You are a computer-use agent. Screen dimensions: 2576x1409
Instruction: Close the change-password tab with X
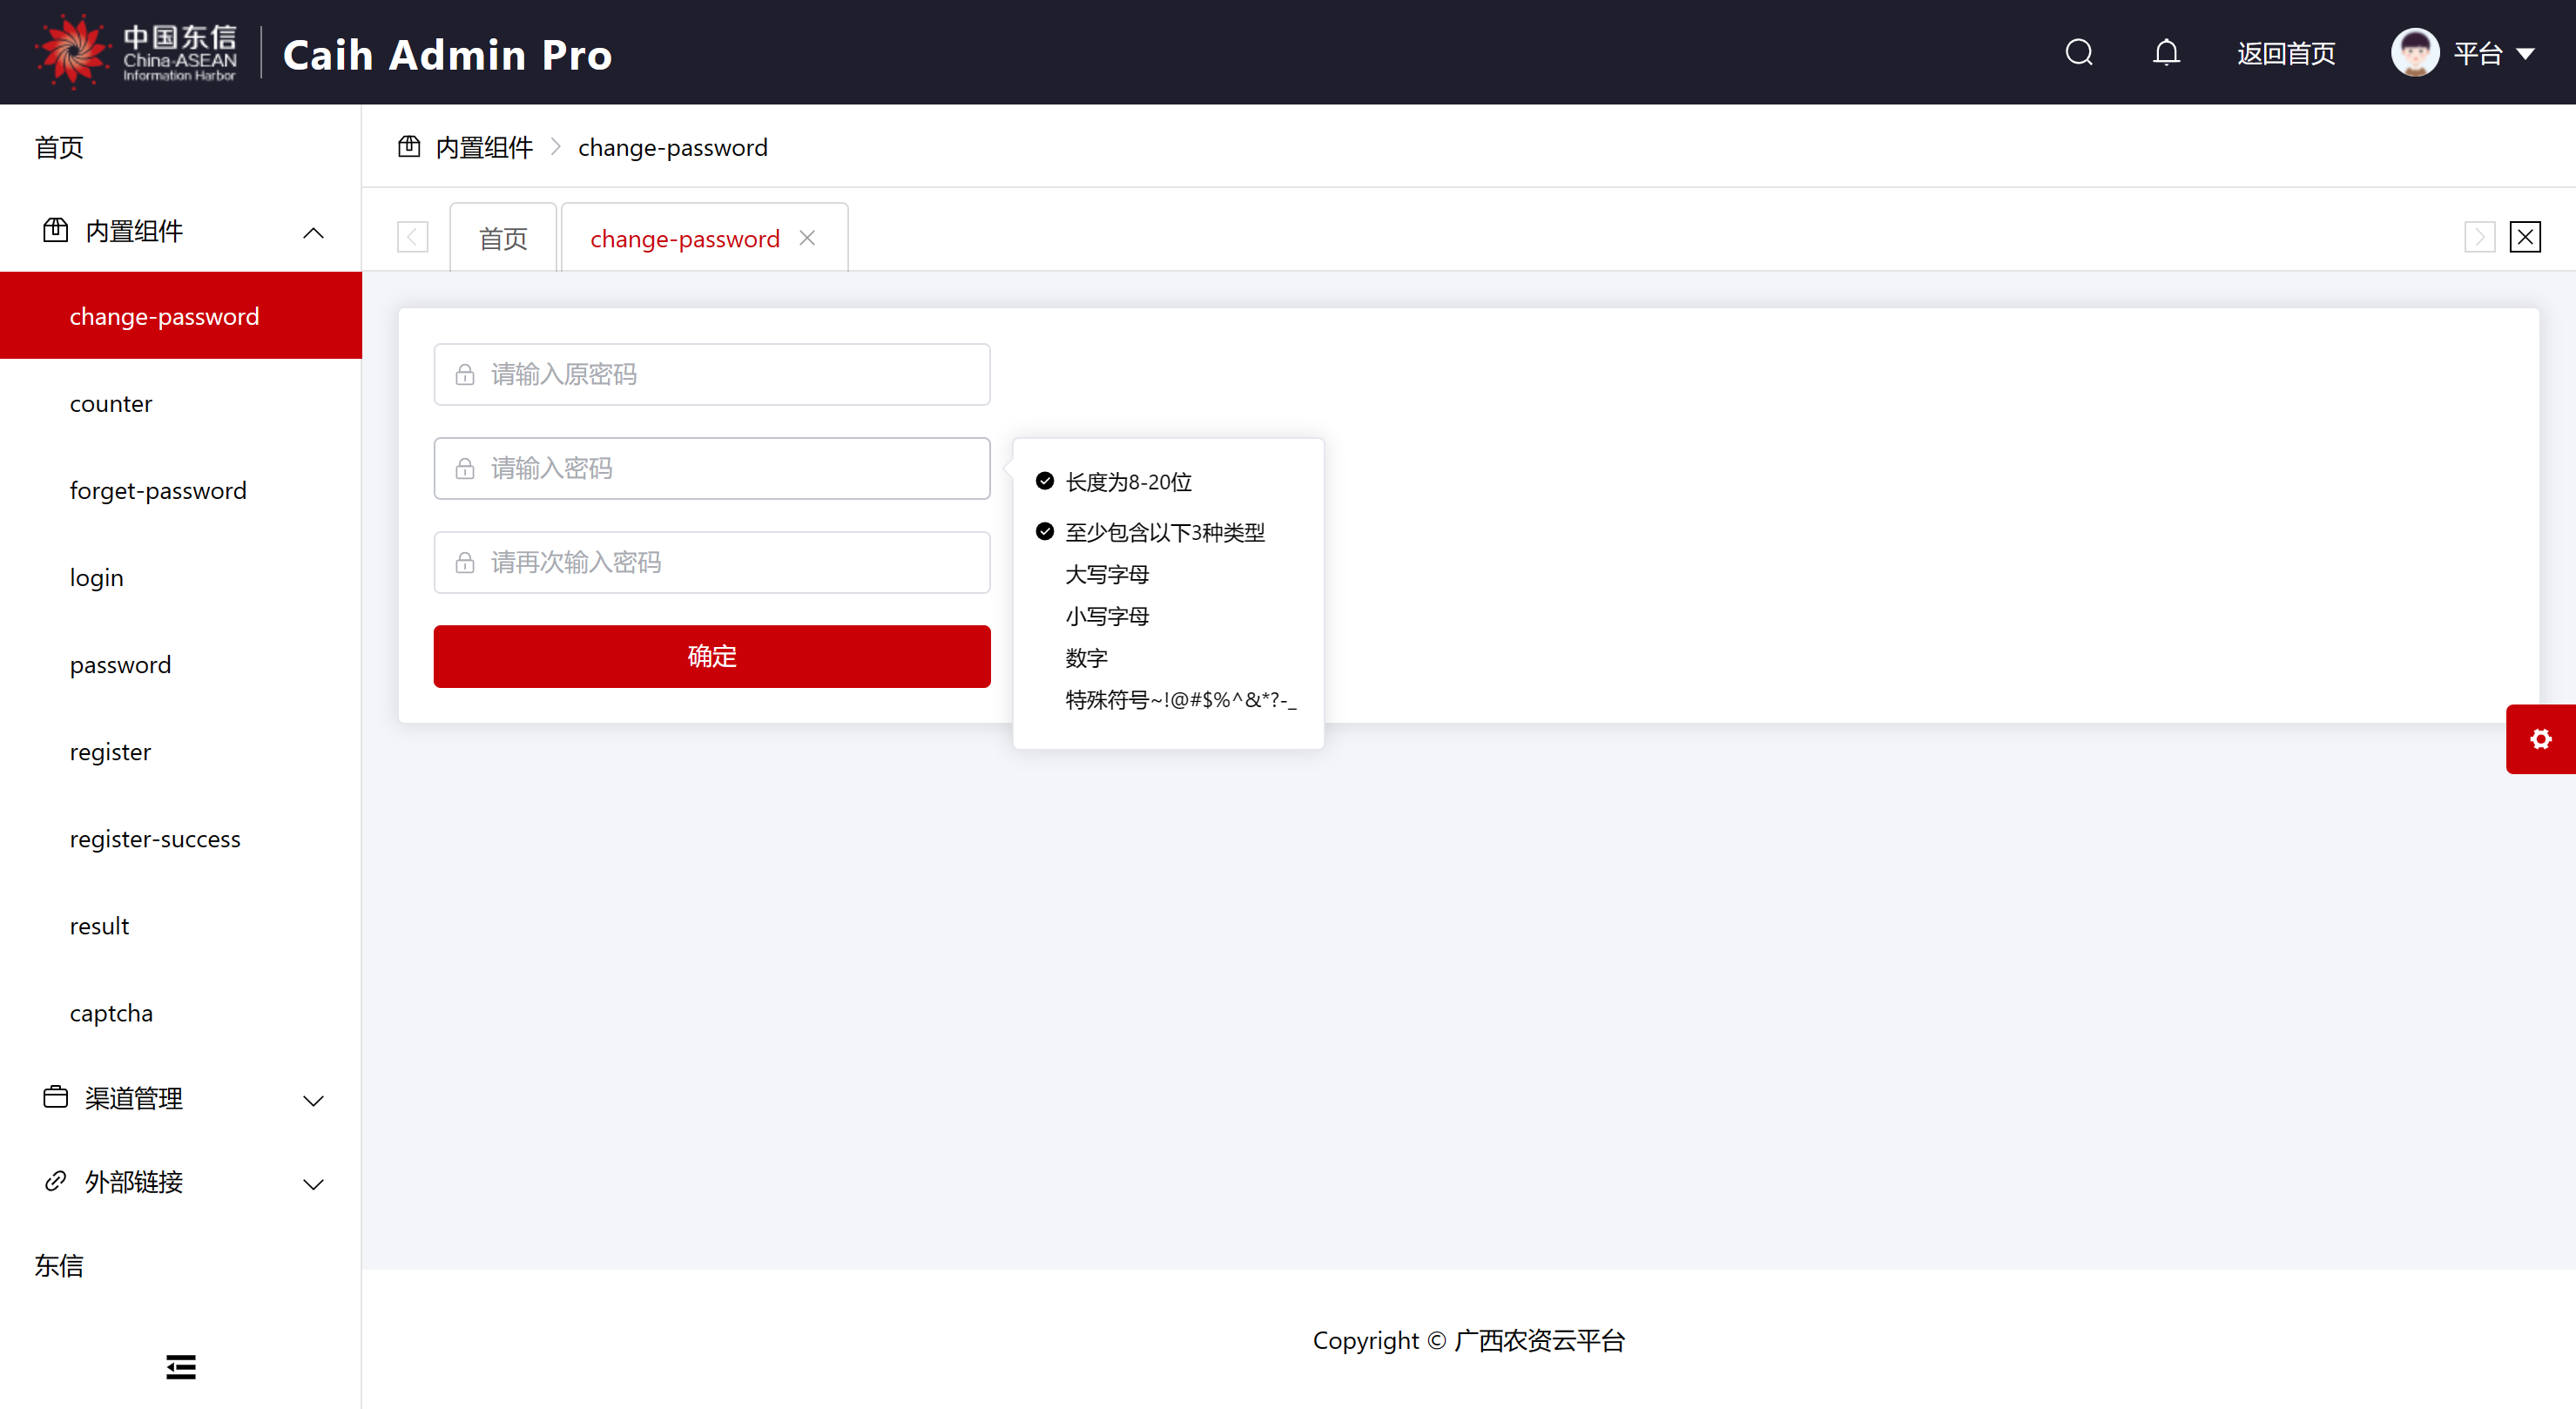tap(807, 238)
